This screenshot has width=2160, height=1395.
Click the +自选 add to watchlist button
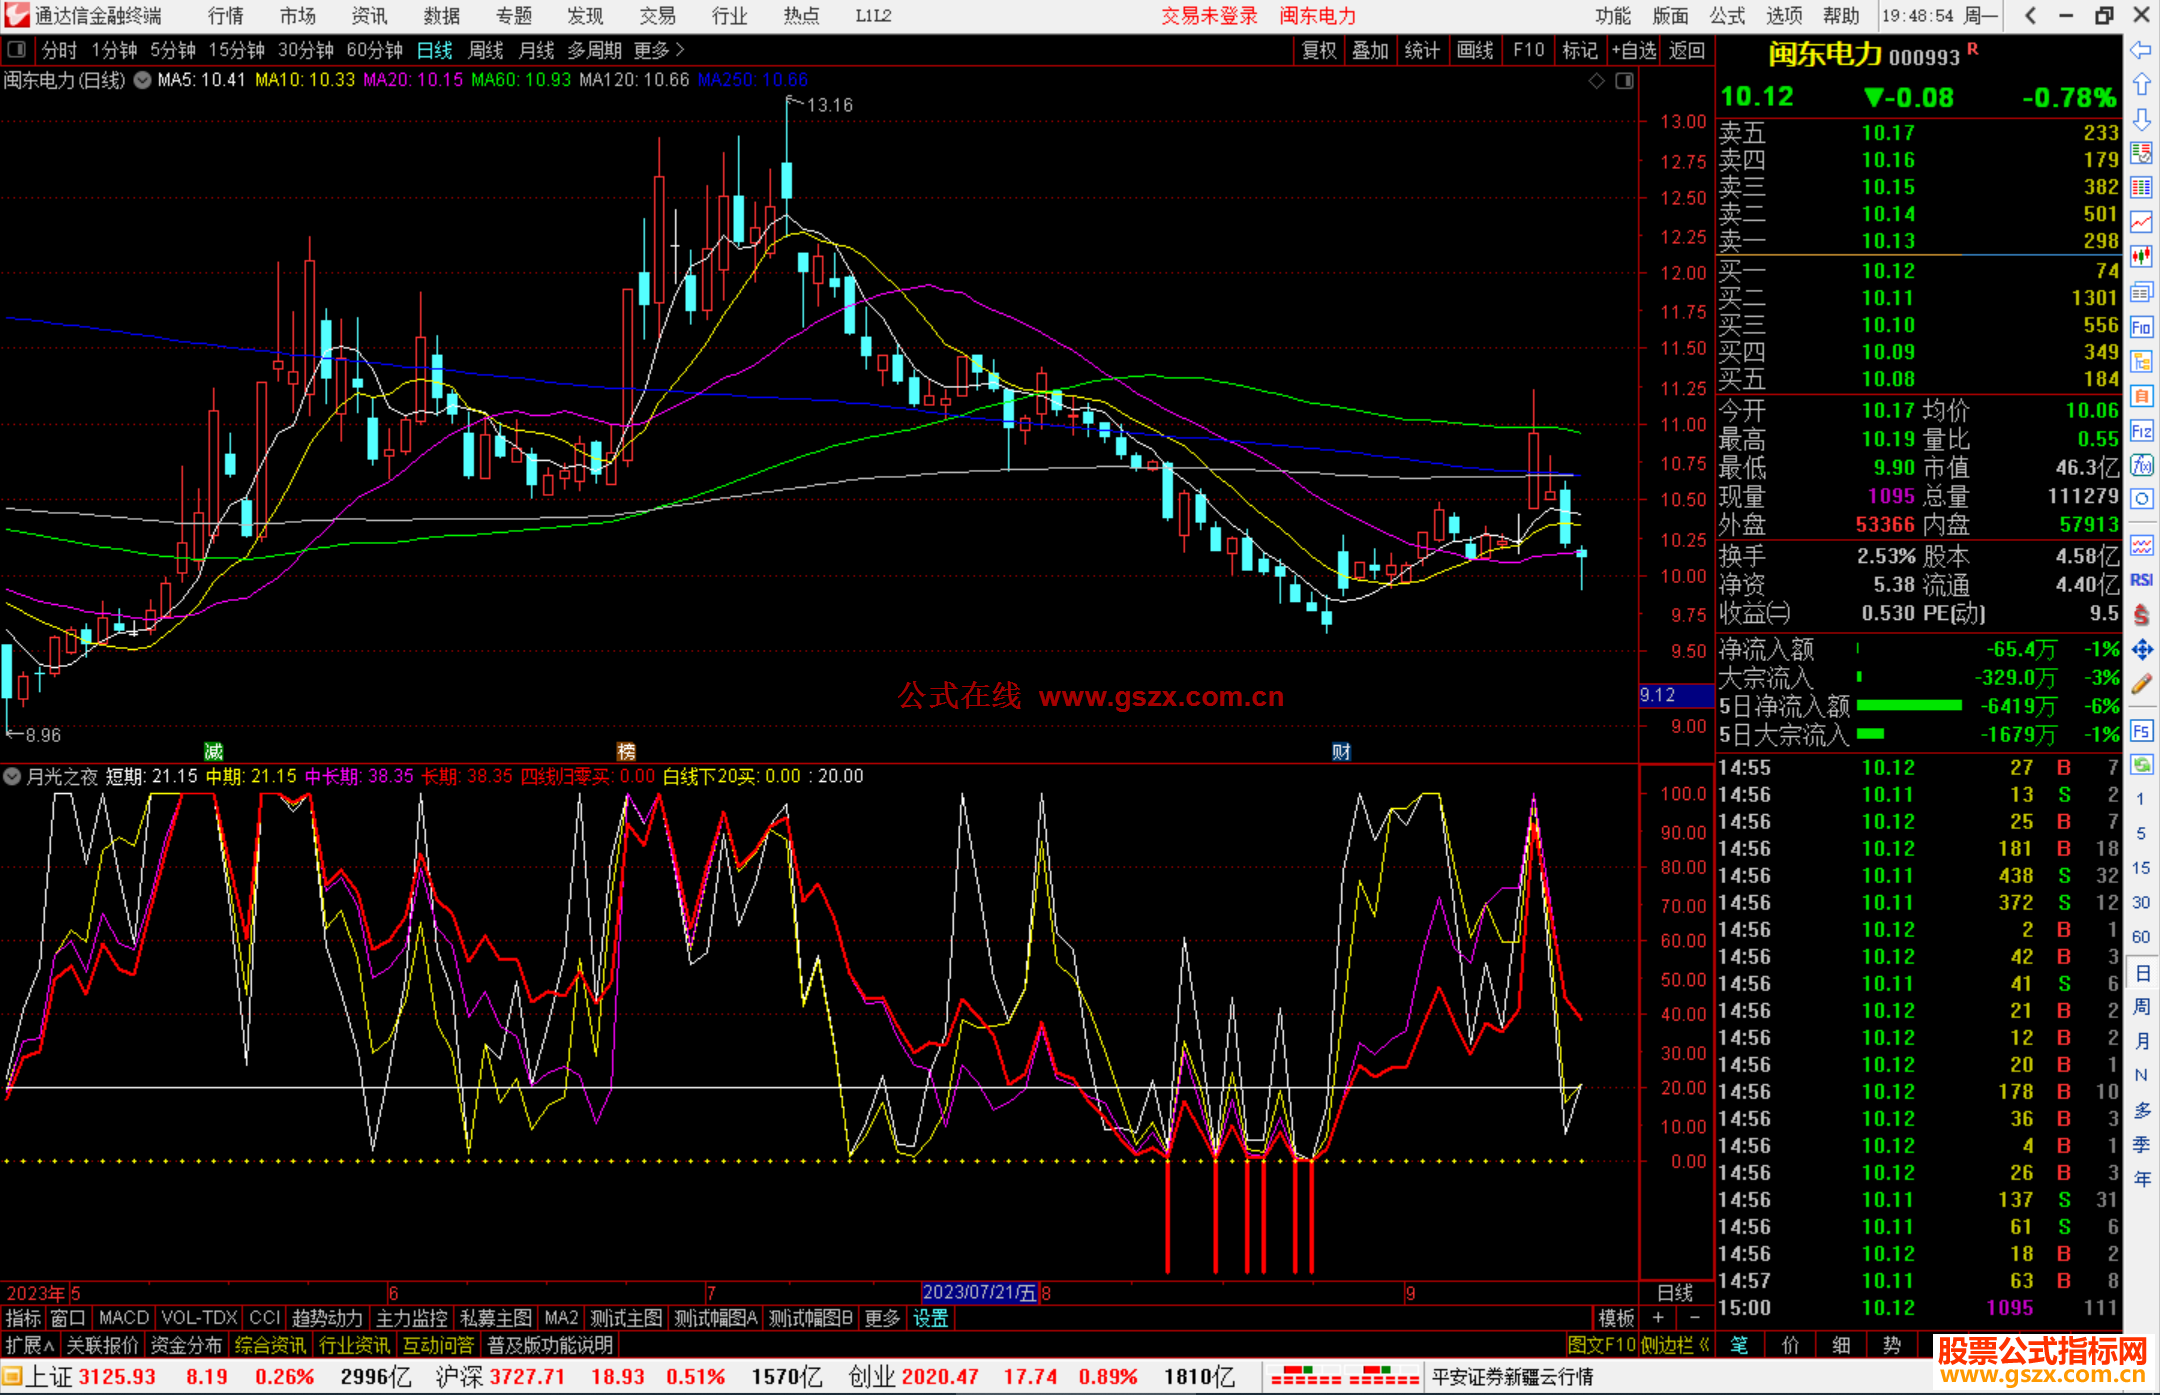point(1633,50)
